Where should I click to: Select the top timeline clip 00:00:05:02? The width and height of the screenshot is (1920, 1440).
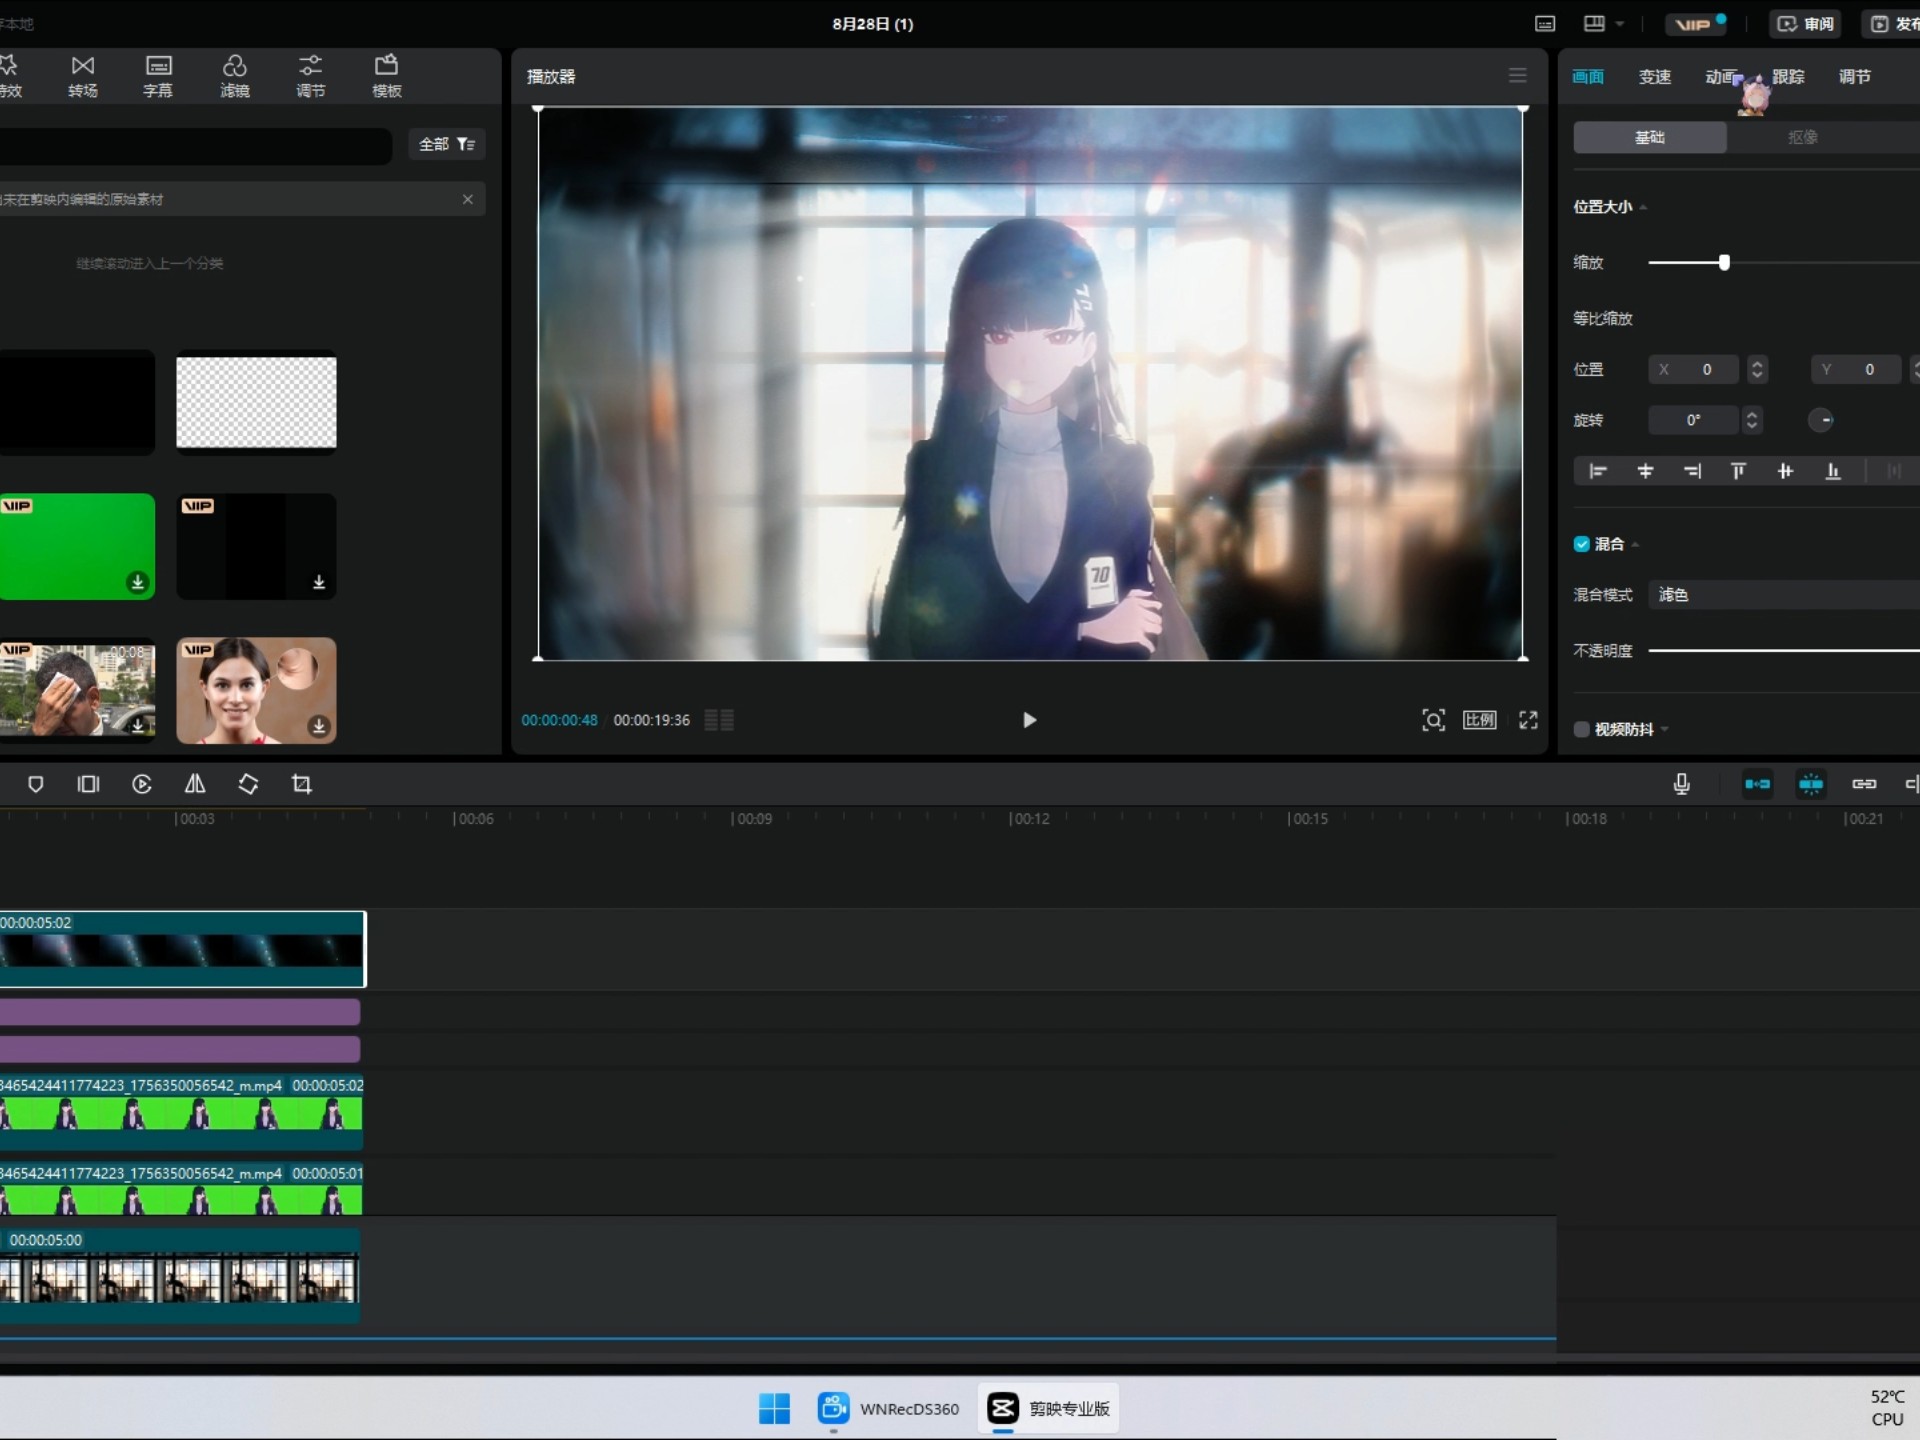pyautogui.click(x=182, y=949)
